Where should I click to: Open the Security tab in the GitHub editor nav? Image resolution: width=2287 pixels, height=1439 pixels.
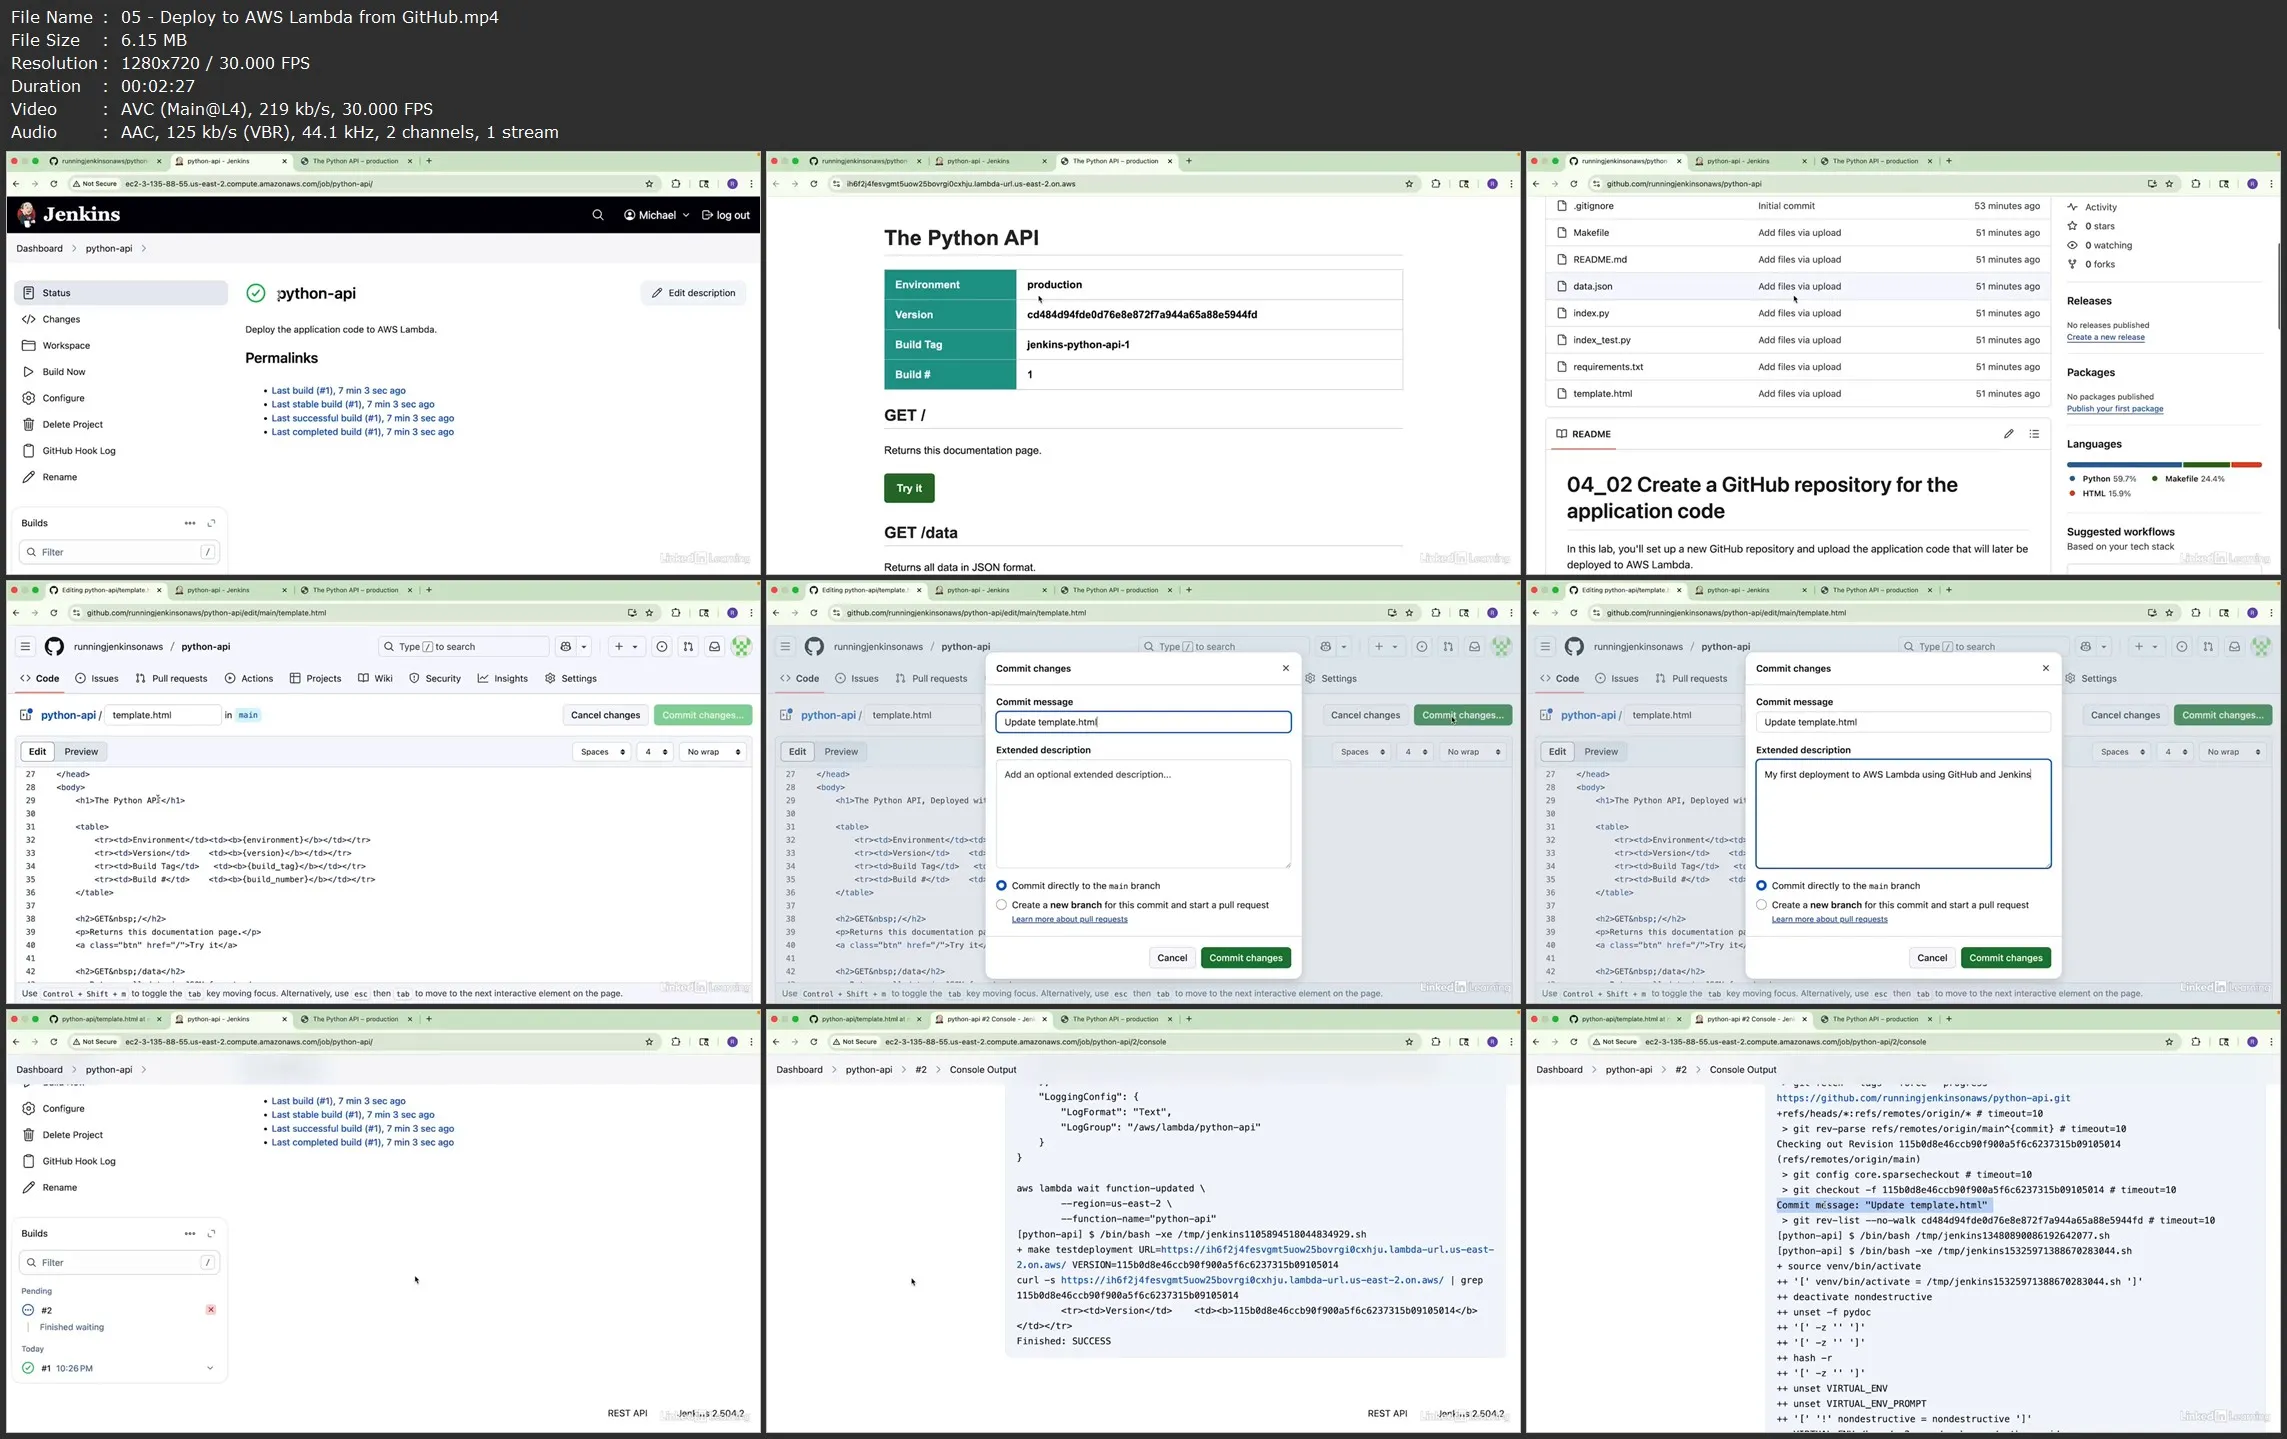pyautogui.click(x=435, y=678)
